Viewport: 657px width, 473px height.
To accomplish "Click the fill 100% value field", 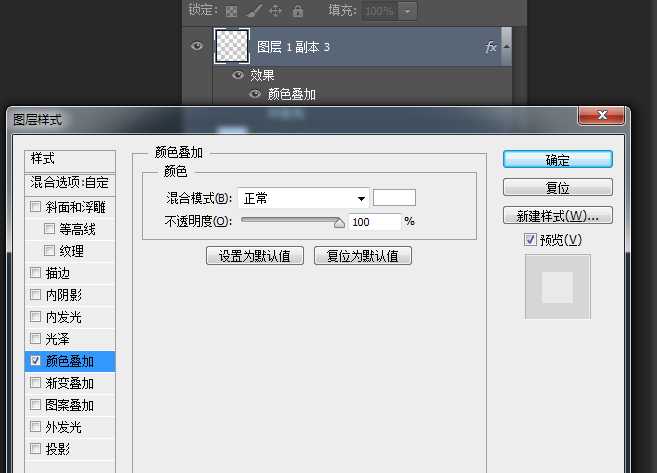I will click(x=380, y=11).
